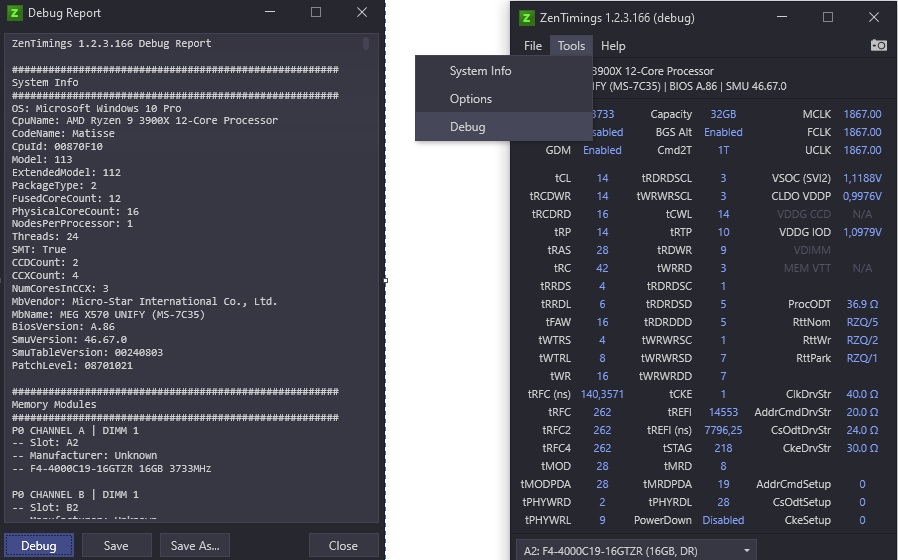Click the CLDO VDDP value 0,9976V
898x560 pixels.
tap(862, 196)
